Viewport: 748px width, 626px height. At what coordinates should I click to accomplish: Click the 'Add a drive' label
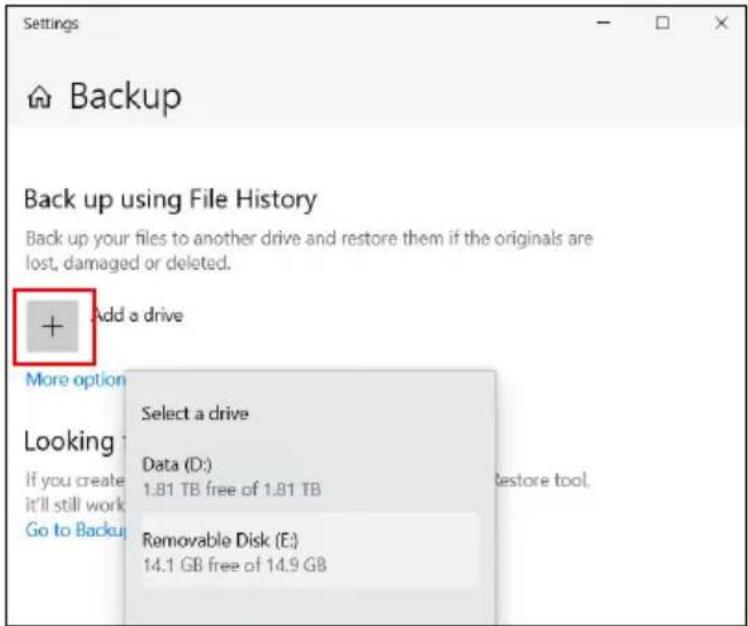tap(137, 315)
